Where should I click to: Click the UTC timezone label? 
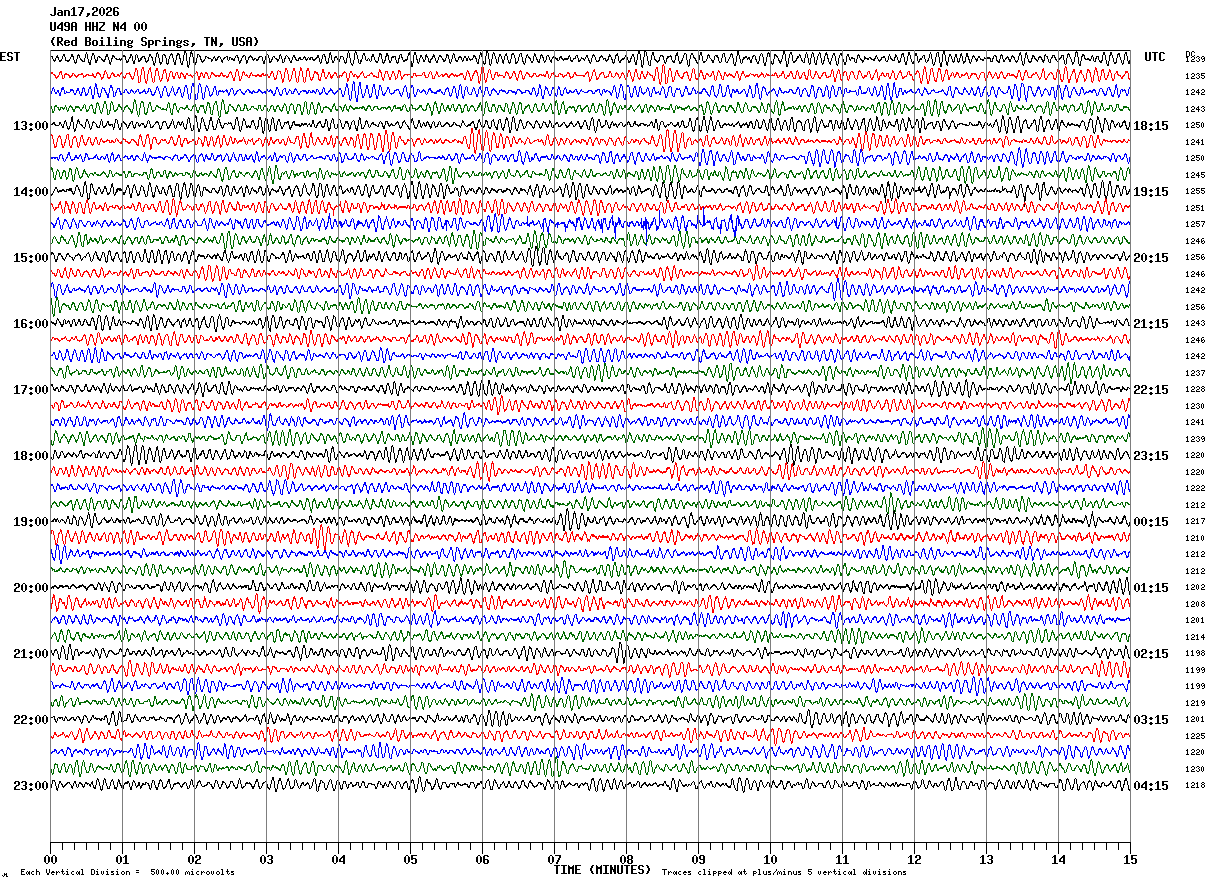pyautogui.click(x=1155, y=57)
